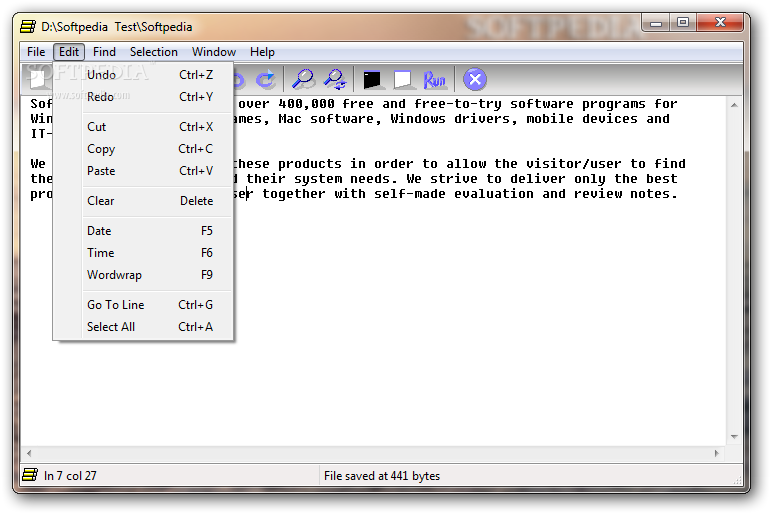
Task: Insert Time from the Edit menu
Action: point(143,253)
